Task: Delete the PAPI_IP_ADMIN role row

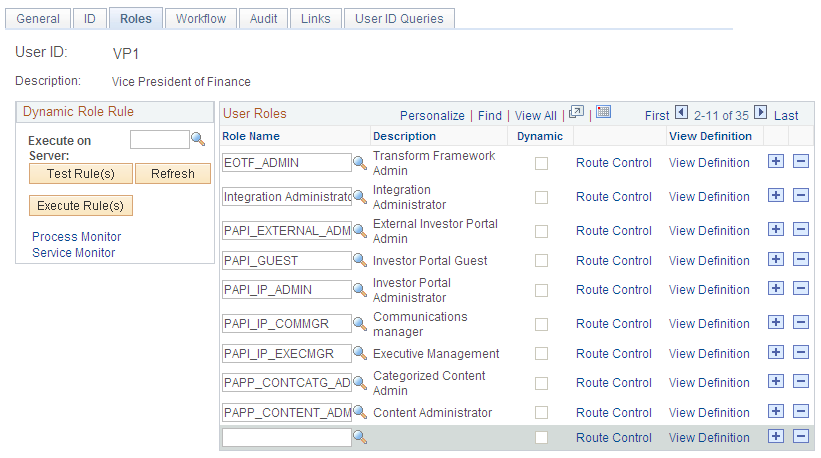Action: (x=800, y=289)
